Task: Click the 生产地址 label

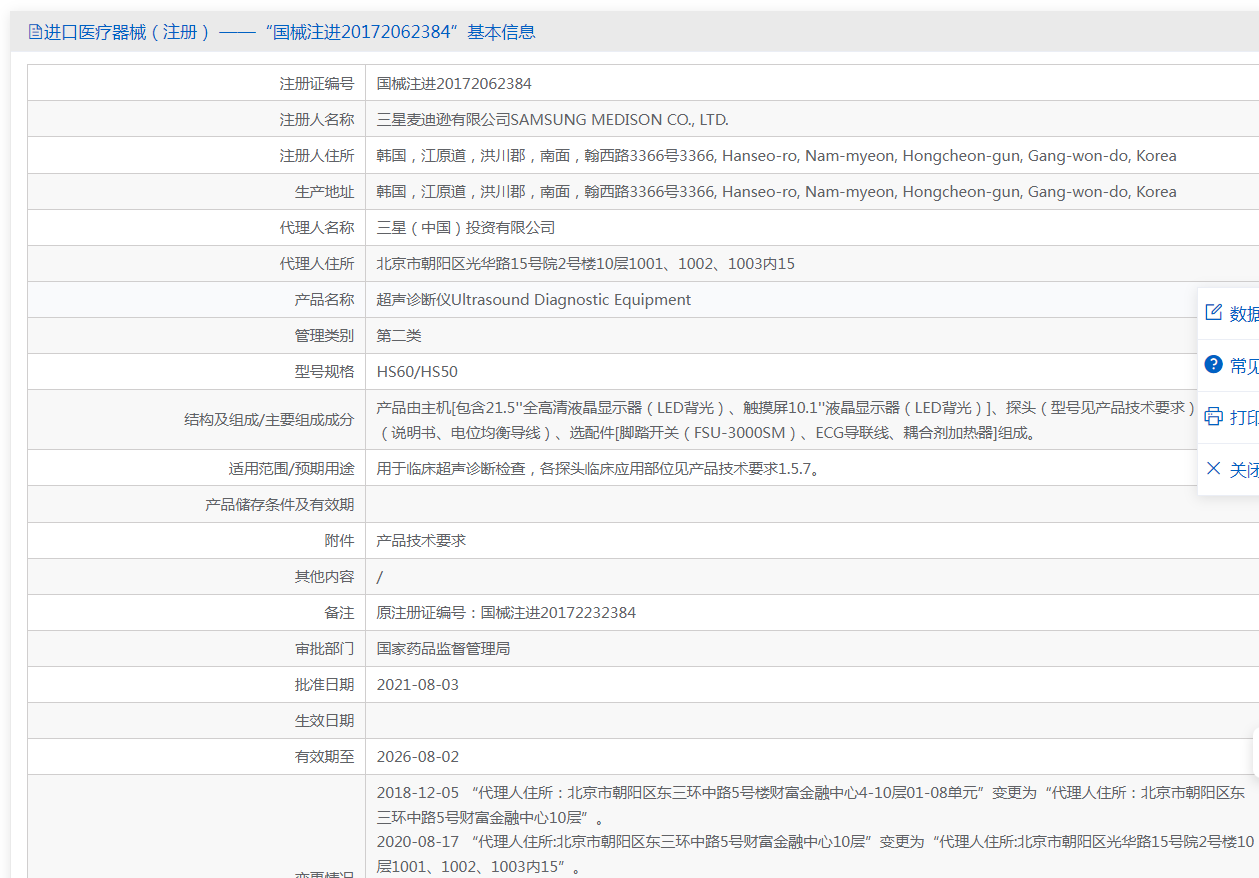Action: 324,192
